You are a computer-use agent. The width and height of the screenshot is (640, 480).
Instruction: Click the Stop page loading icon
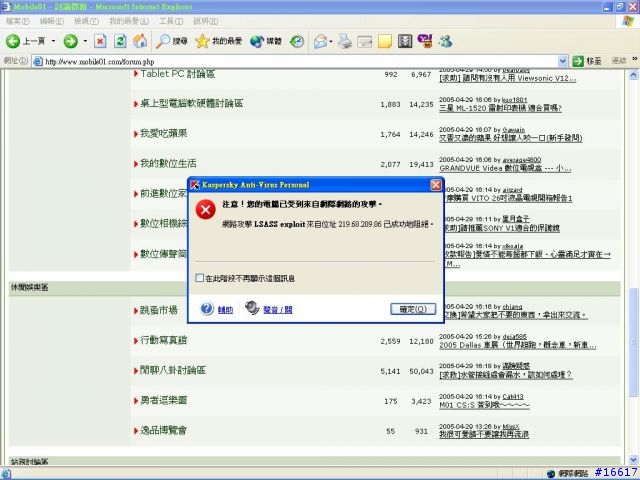click(100, 41)
